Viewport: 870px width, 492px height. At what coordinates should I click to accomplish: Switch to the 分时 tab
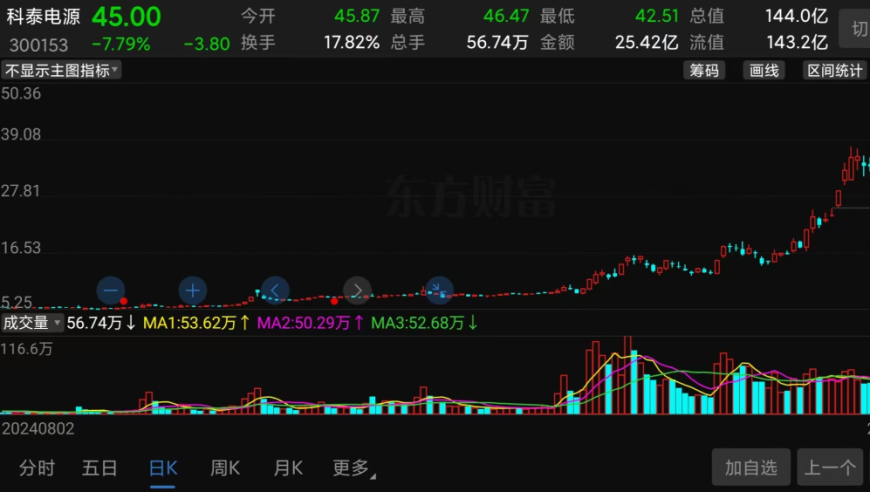(37, 468)
